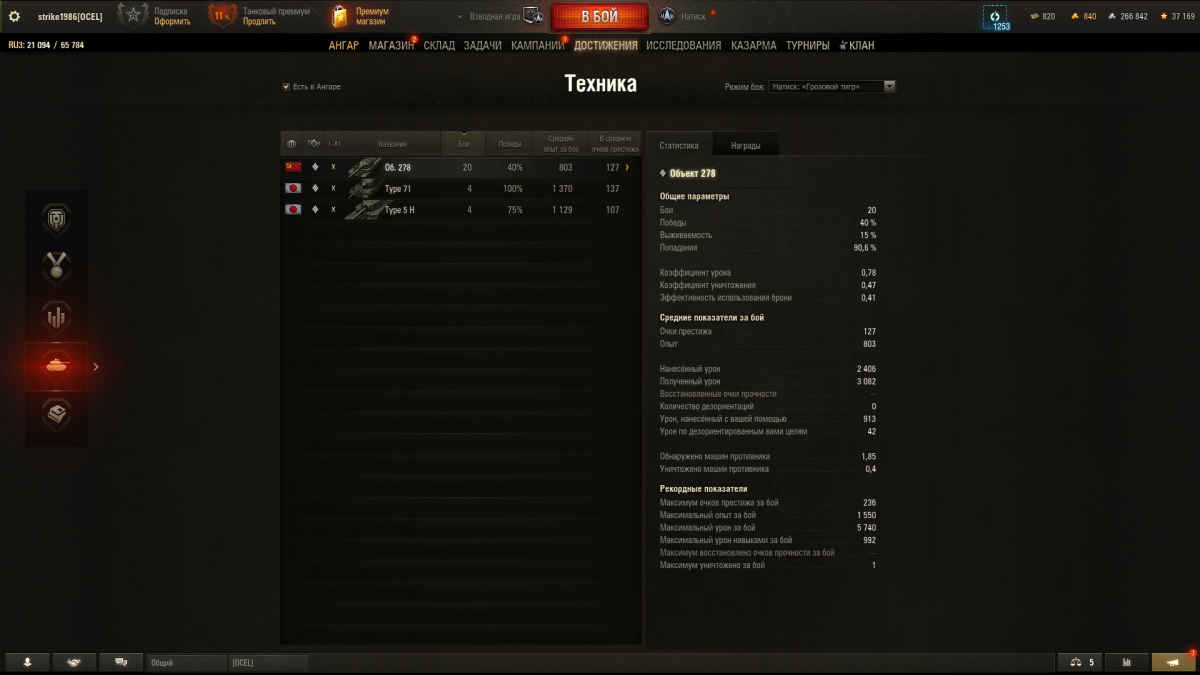Open the МАГАЗИН menu item
The height and width of the screenshot is (675, 1200).
[x=391, y=45]
